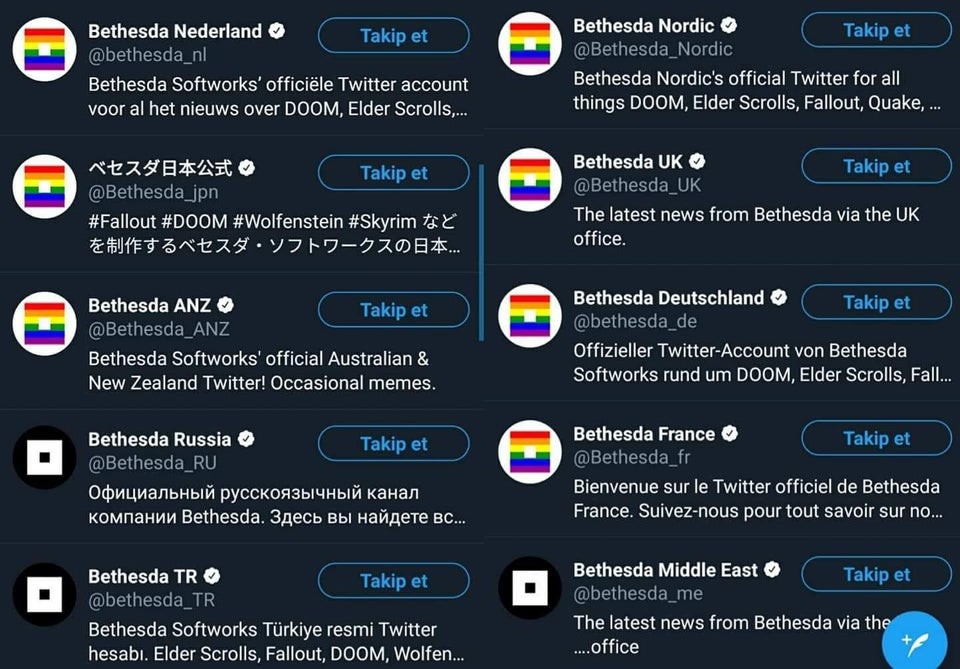The width and height of the screenshot is (960, 669).
Task: Follow Bethesda Middle East account
Action: click(877, 574)
